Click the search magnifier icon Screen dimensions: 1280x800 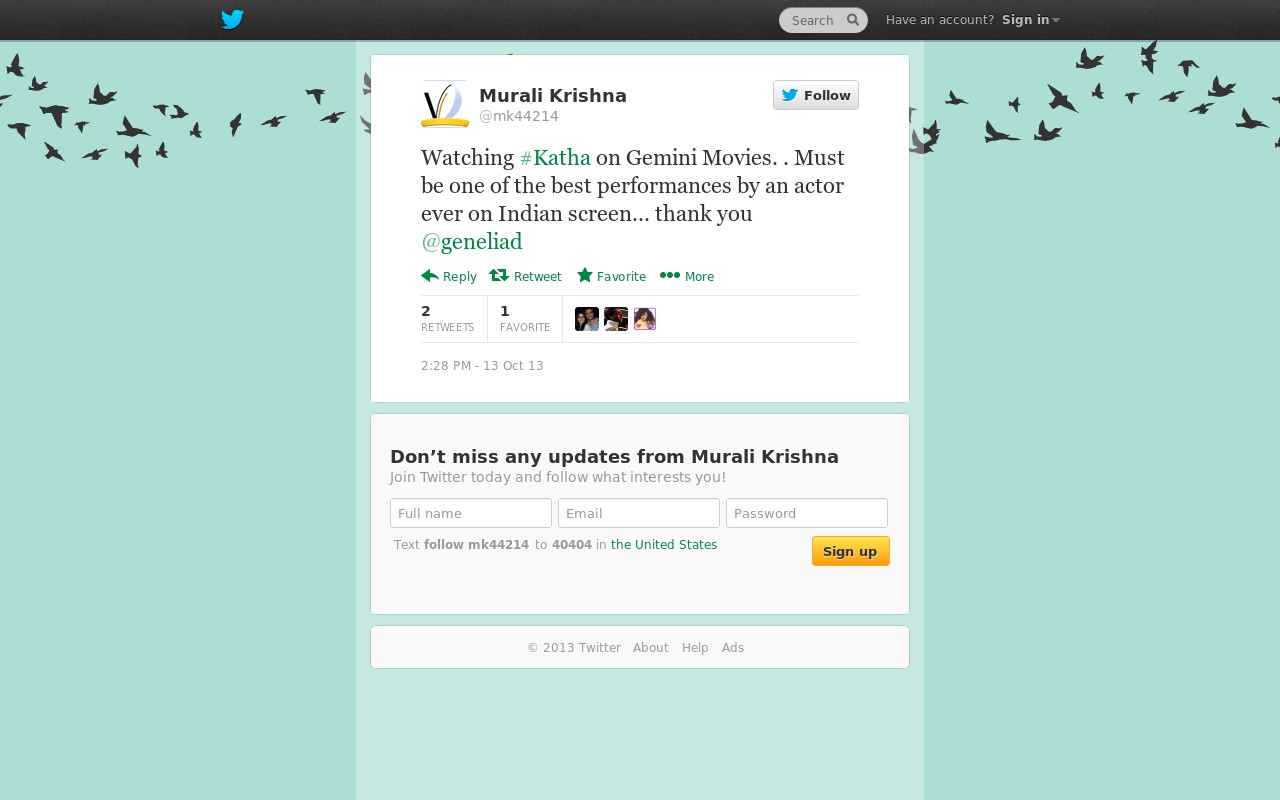[x=853, y=20]
